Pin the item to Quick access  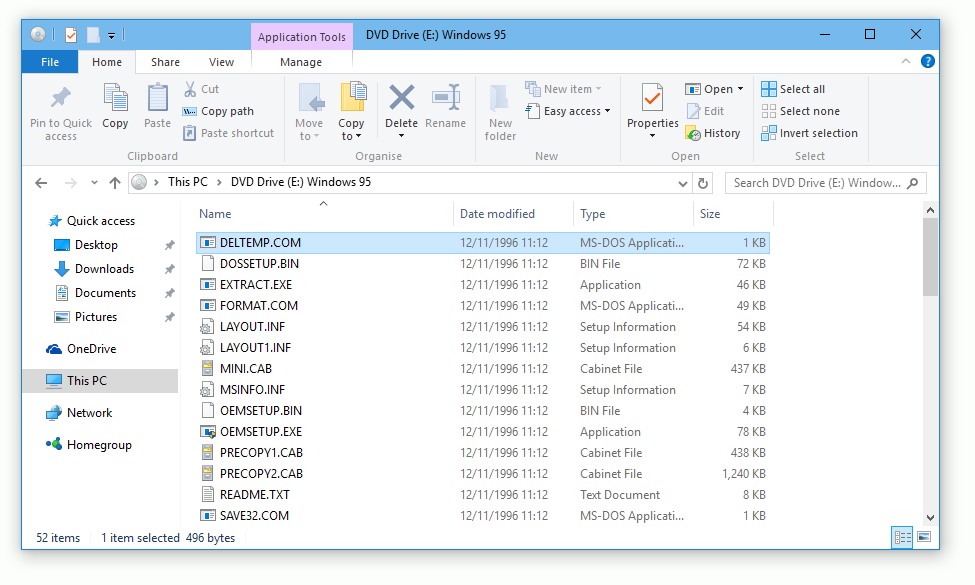pyautogui.click(x=61, y=113)
